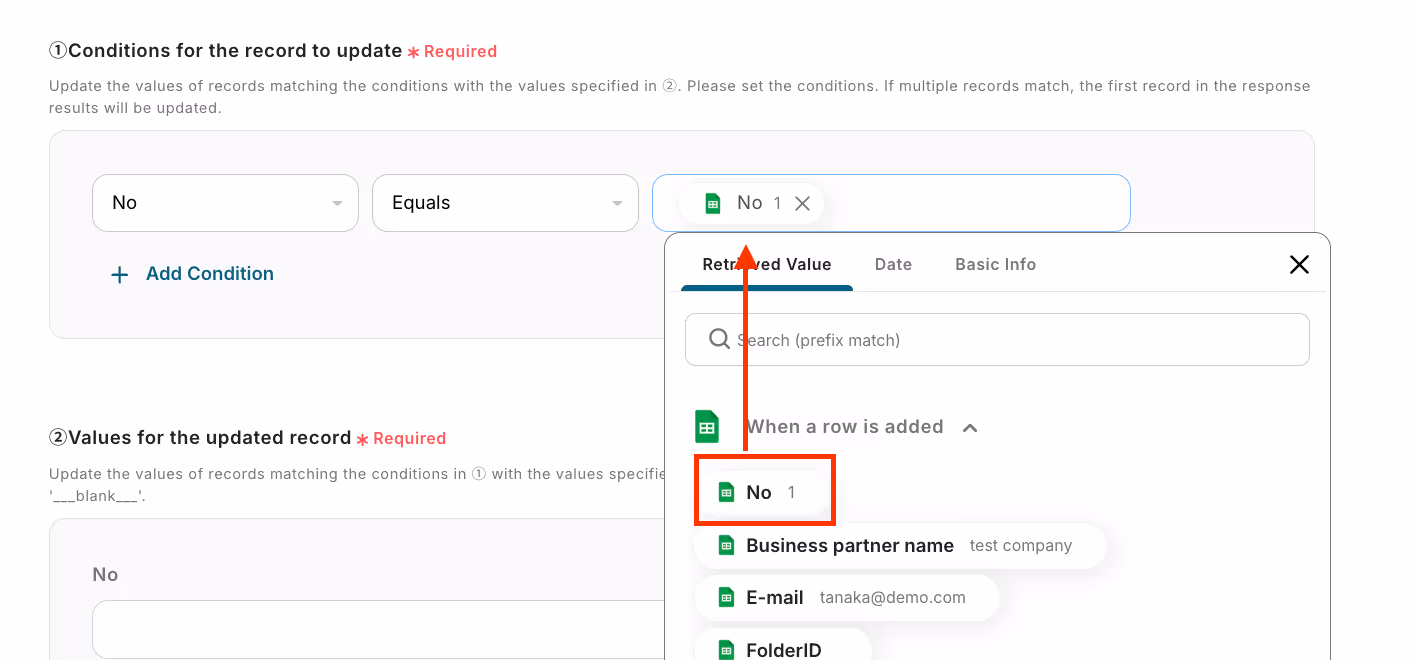Image resolution: width=1416 pixels, height=660 pixels.
Task: Switch to the Date tab
Action: pos(893,264)
